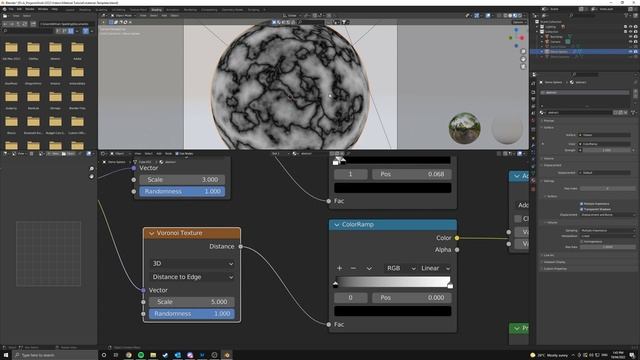Remove ColorRamp stop with minus button
Screen dimensions: 640x360
(353, 268)
